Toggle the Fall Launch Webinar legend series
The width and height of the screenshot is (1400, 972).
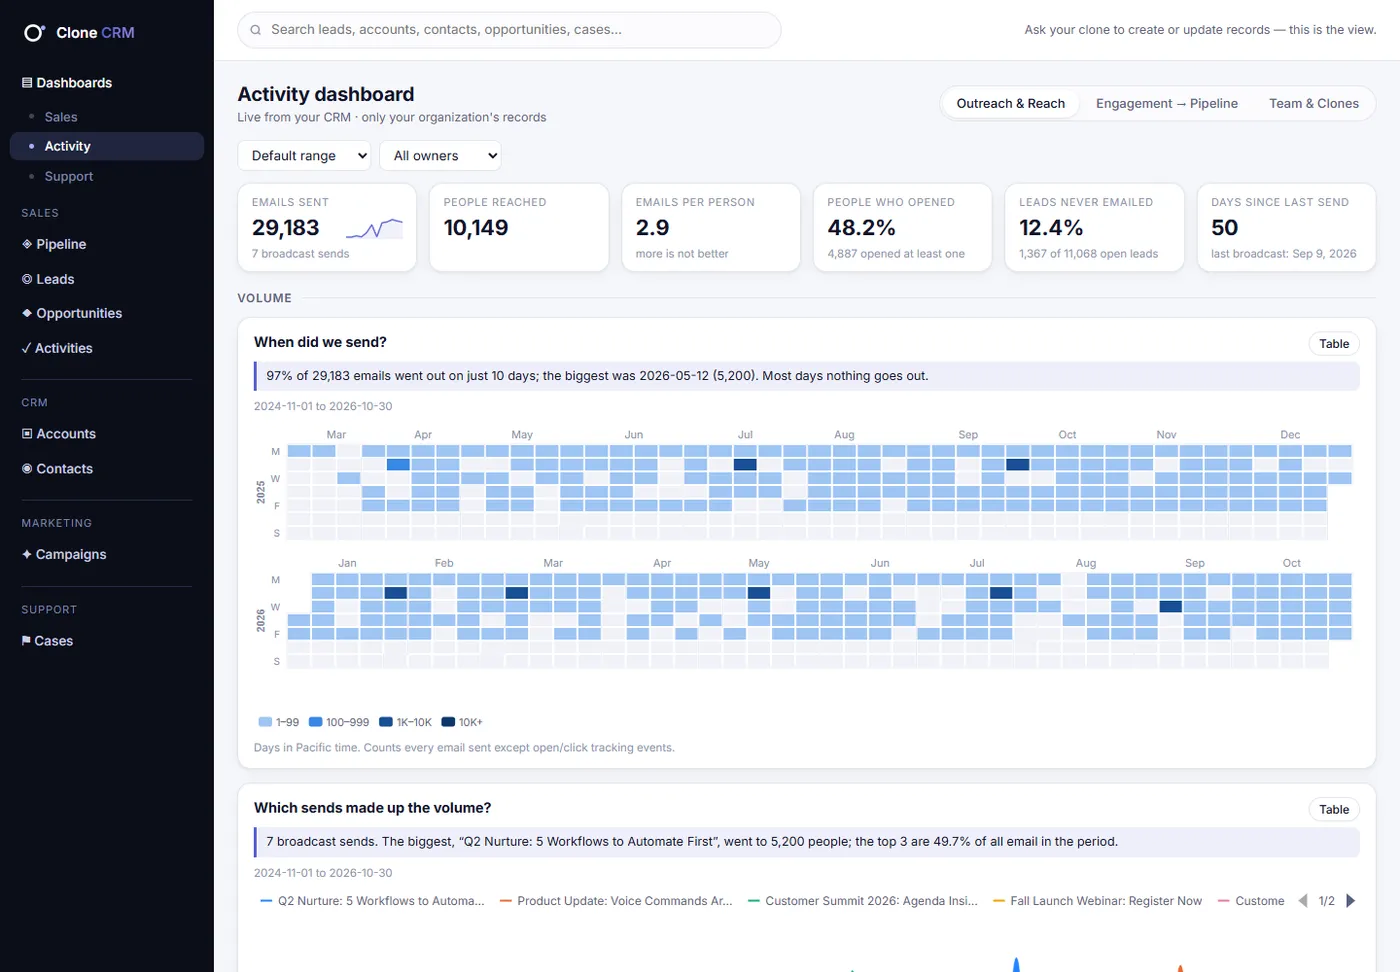[1097, 901]
